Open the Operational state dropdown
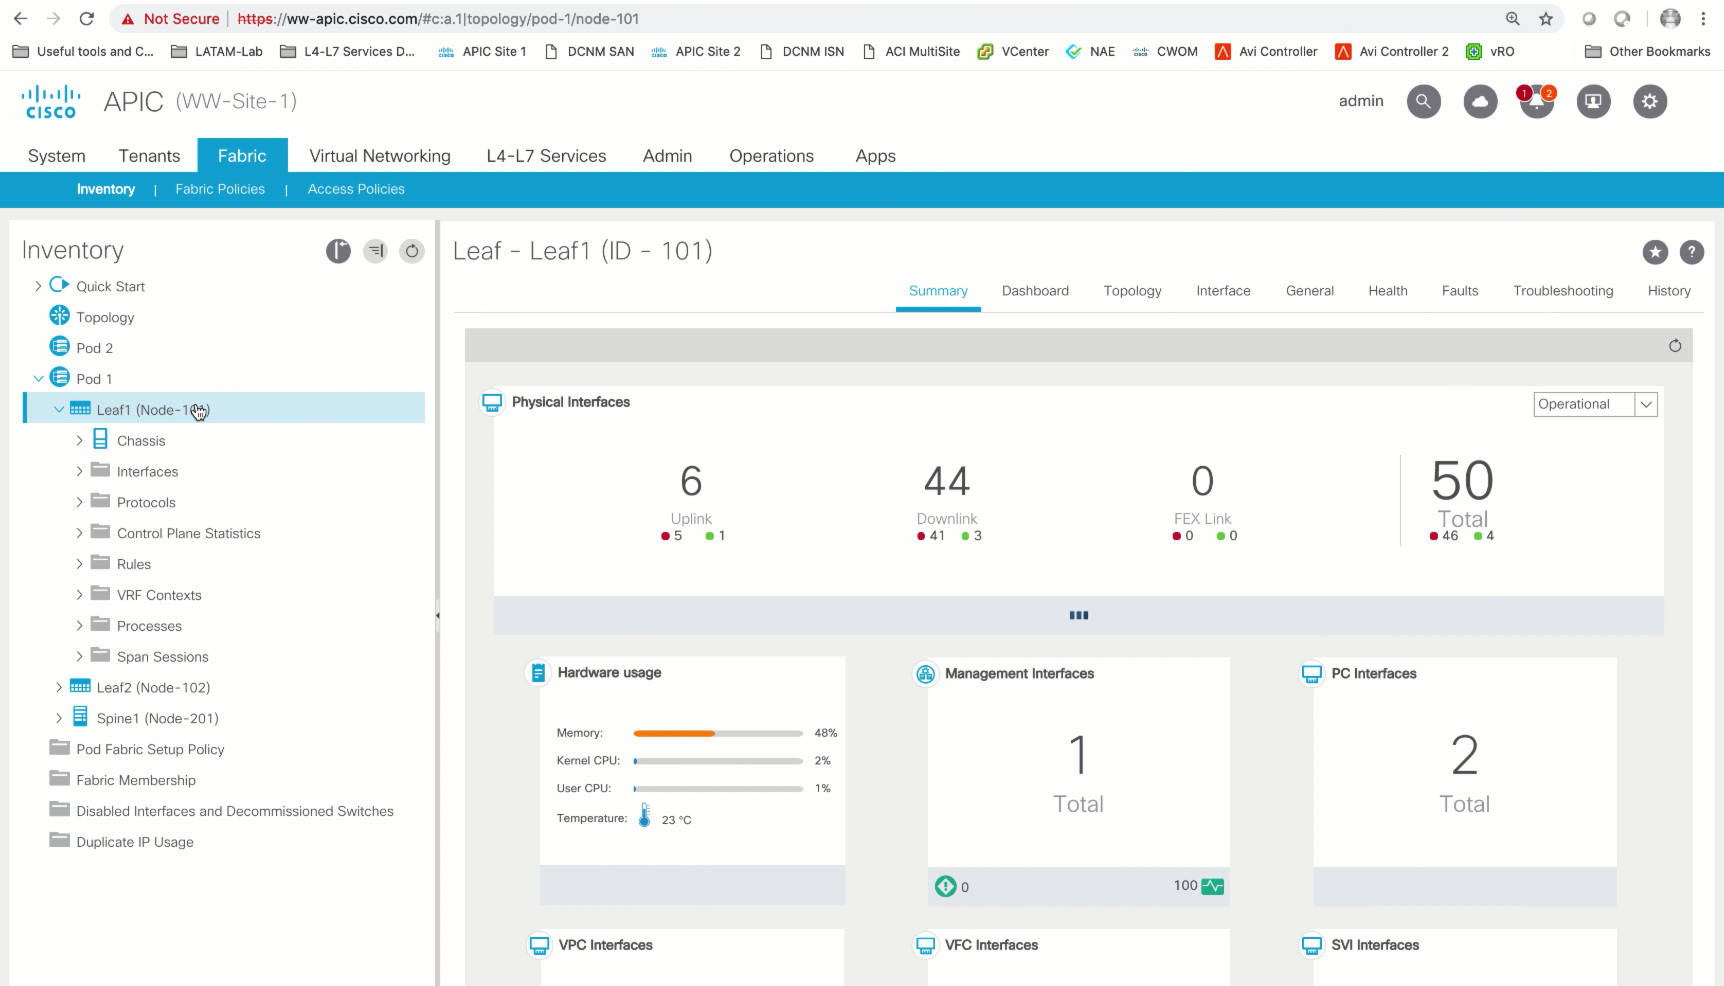Viewport: 1724px width, 986px height. pos(1646,404)
